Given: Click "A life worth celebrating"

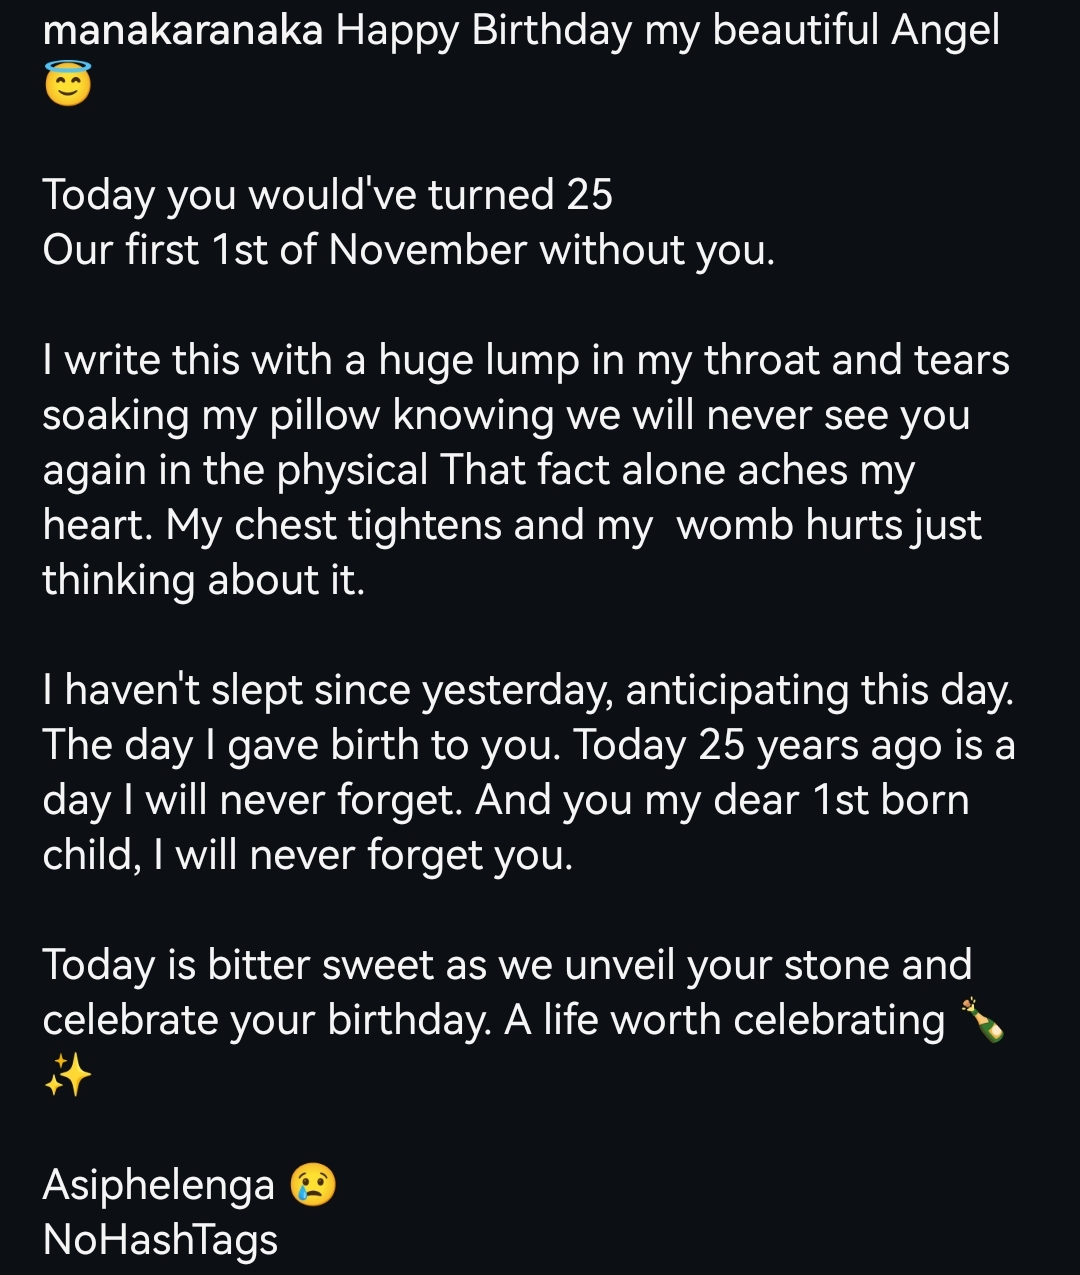Looking at the screenshot, I should [x=724, y=1020].
